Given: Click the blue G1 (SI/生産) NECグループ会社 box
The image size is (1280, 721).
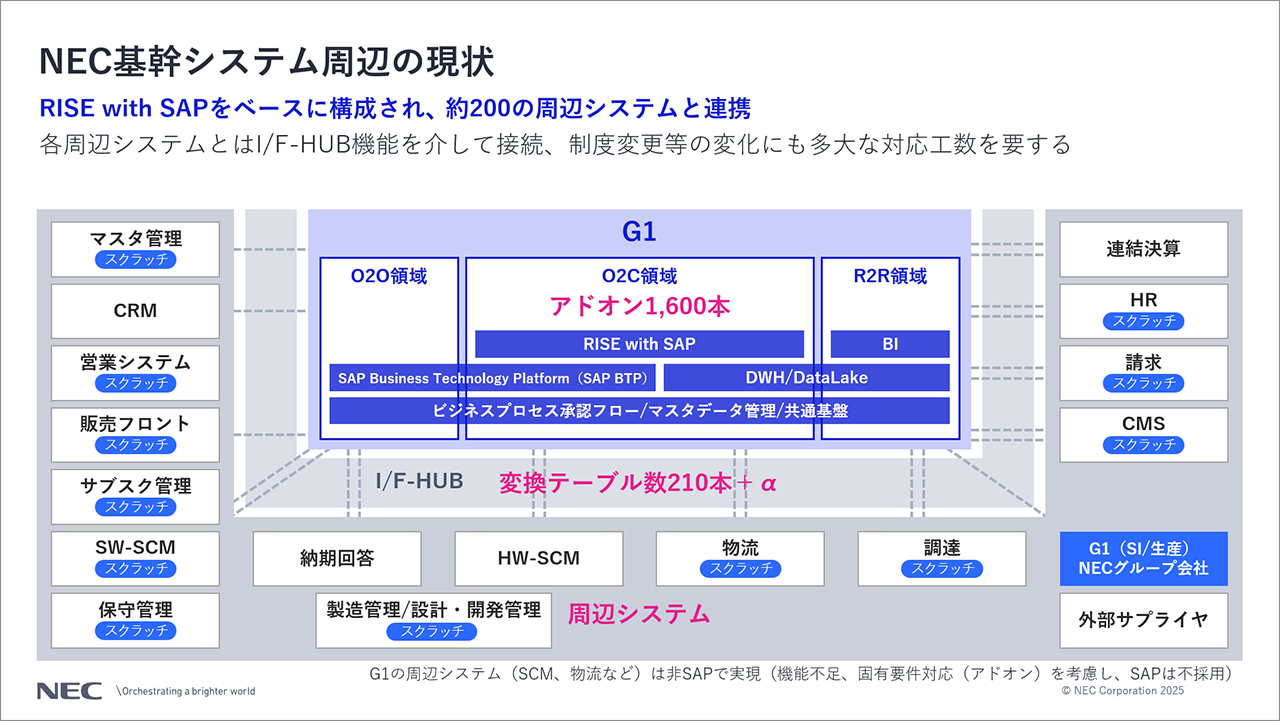Looking at the screenshot, I should 1143,558.
